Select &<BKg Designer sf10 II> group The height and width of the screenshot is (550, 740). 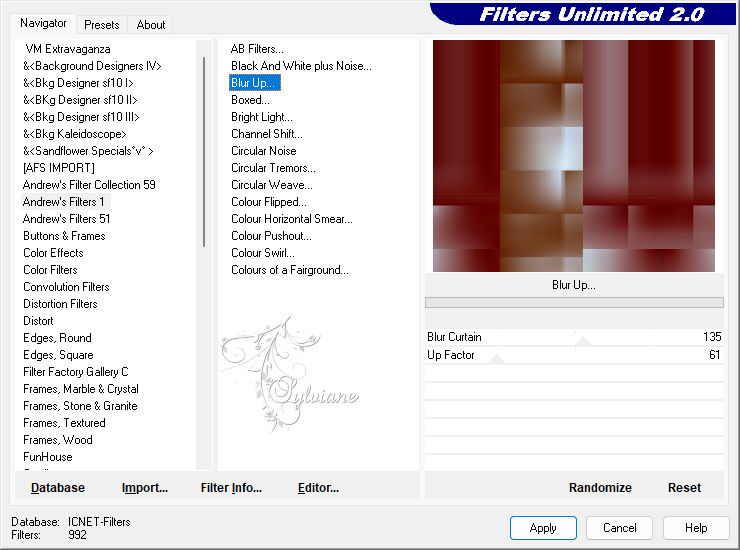(80, 100)
